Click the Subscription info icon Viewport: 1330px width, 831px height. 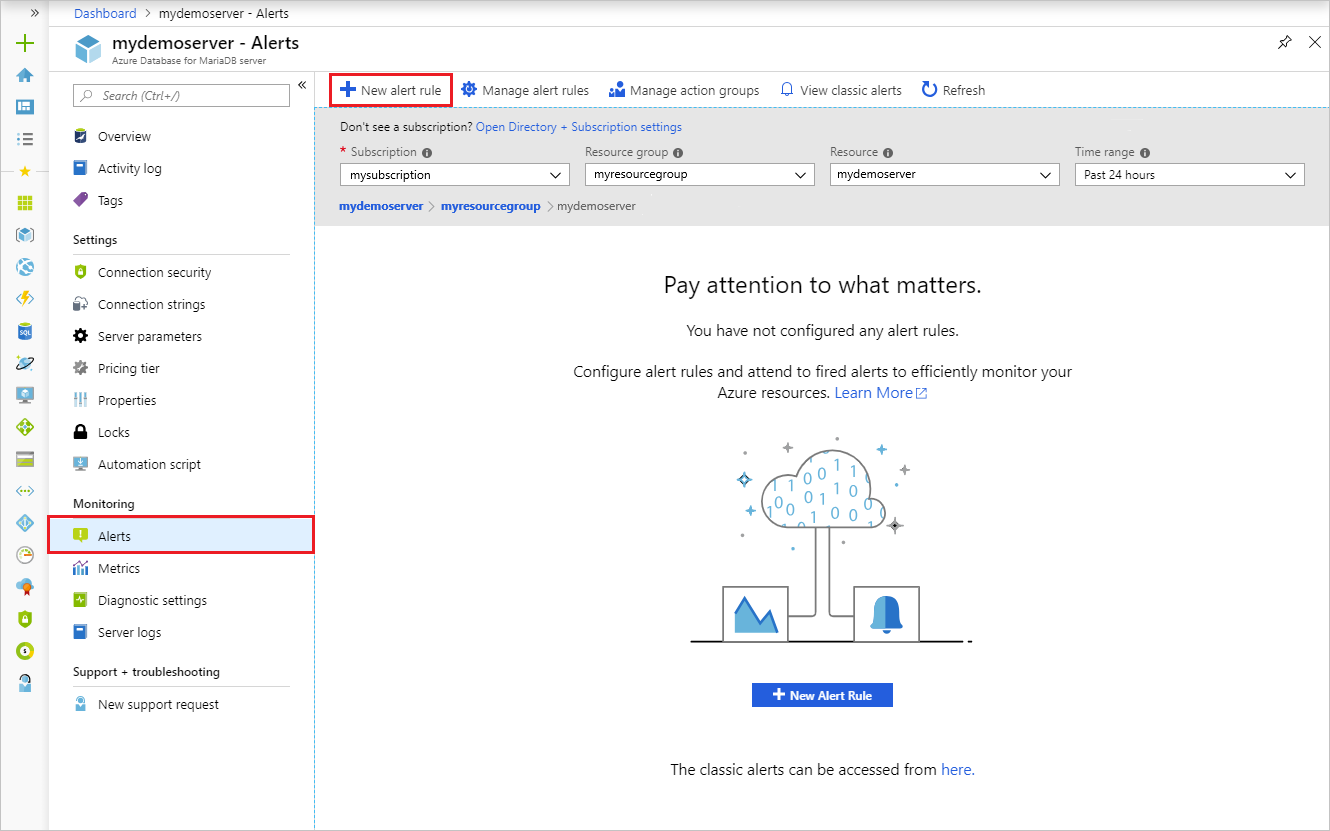[x=427, y=153]
